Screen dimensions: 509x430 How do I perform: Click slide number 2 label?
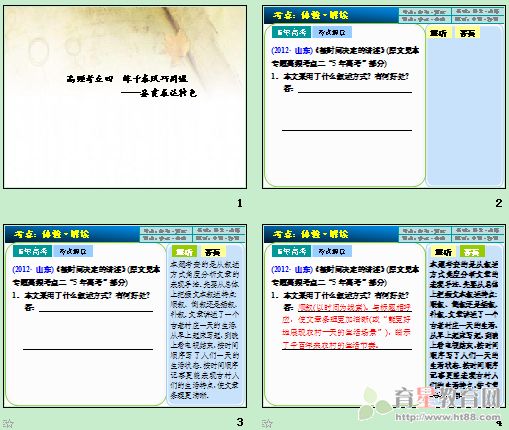coord(499,203)
